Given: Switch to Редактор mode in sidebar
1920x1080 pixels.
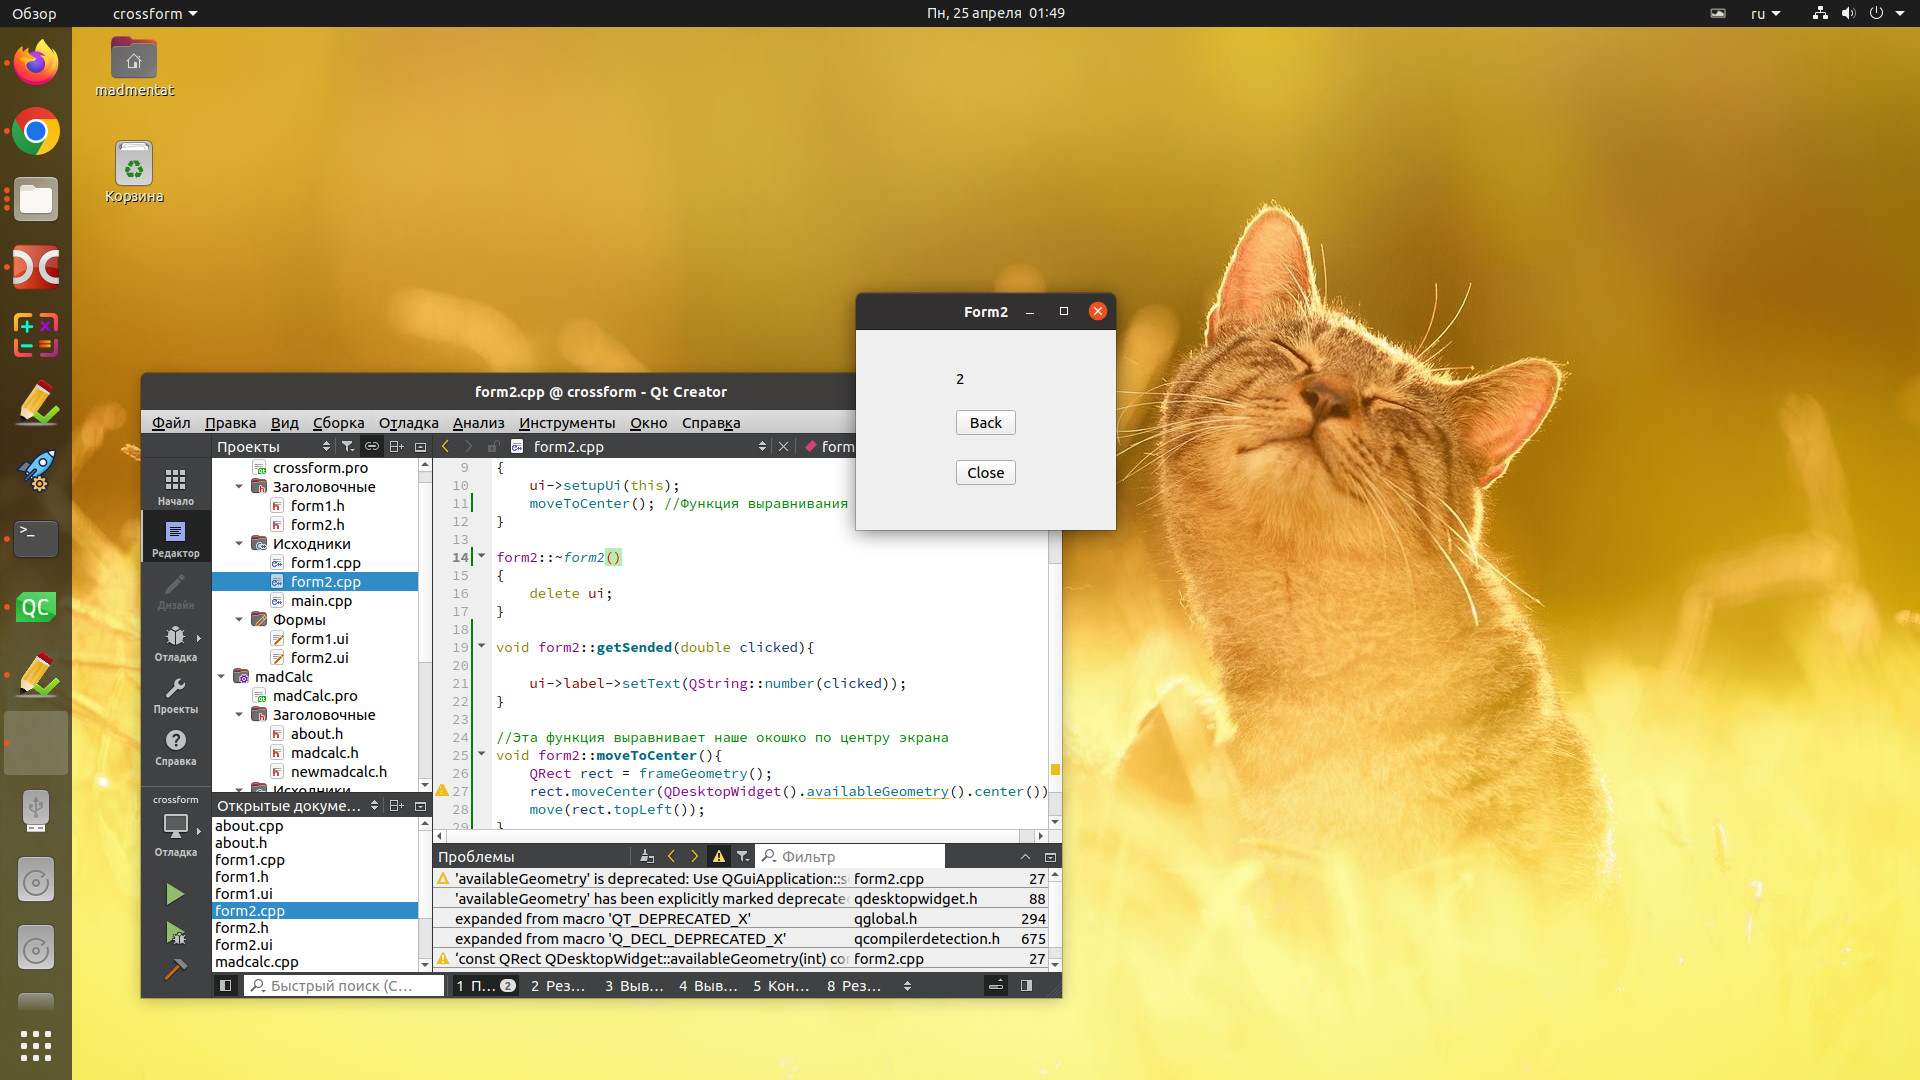Looking at the screenshot, I should tap(175, 539).
